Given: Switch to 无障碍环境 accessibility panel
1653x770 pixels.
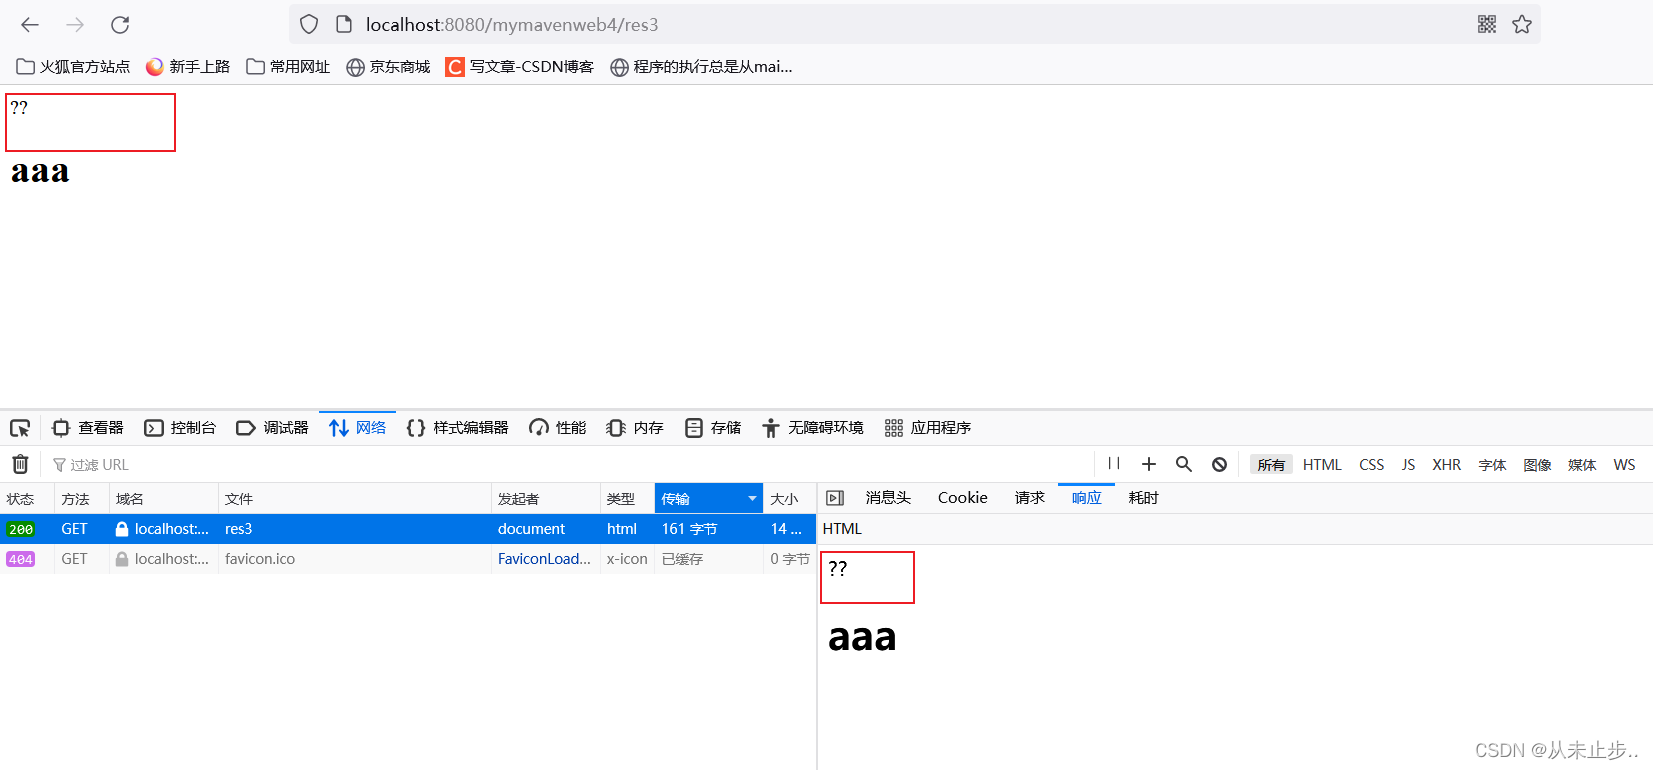Looking at the screenshot, I should [x=812, y=428].
